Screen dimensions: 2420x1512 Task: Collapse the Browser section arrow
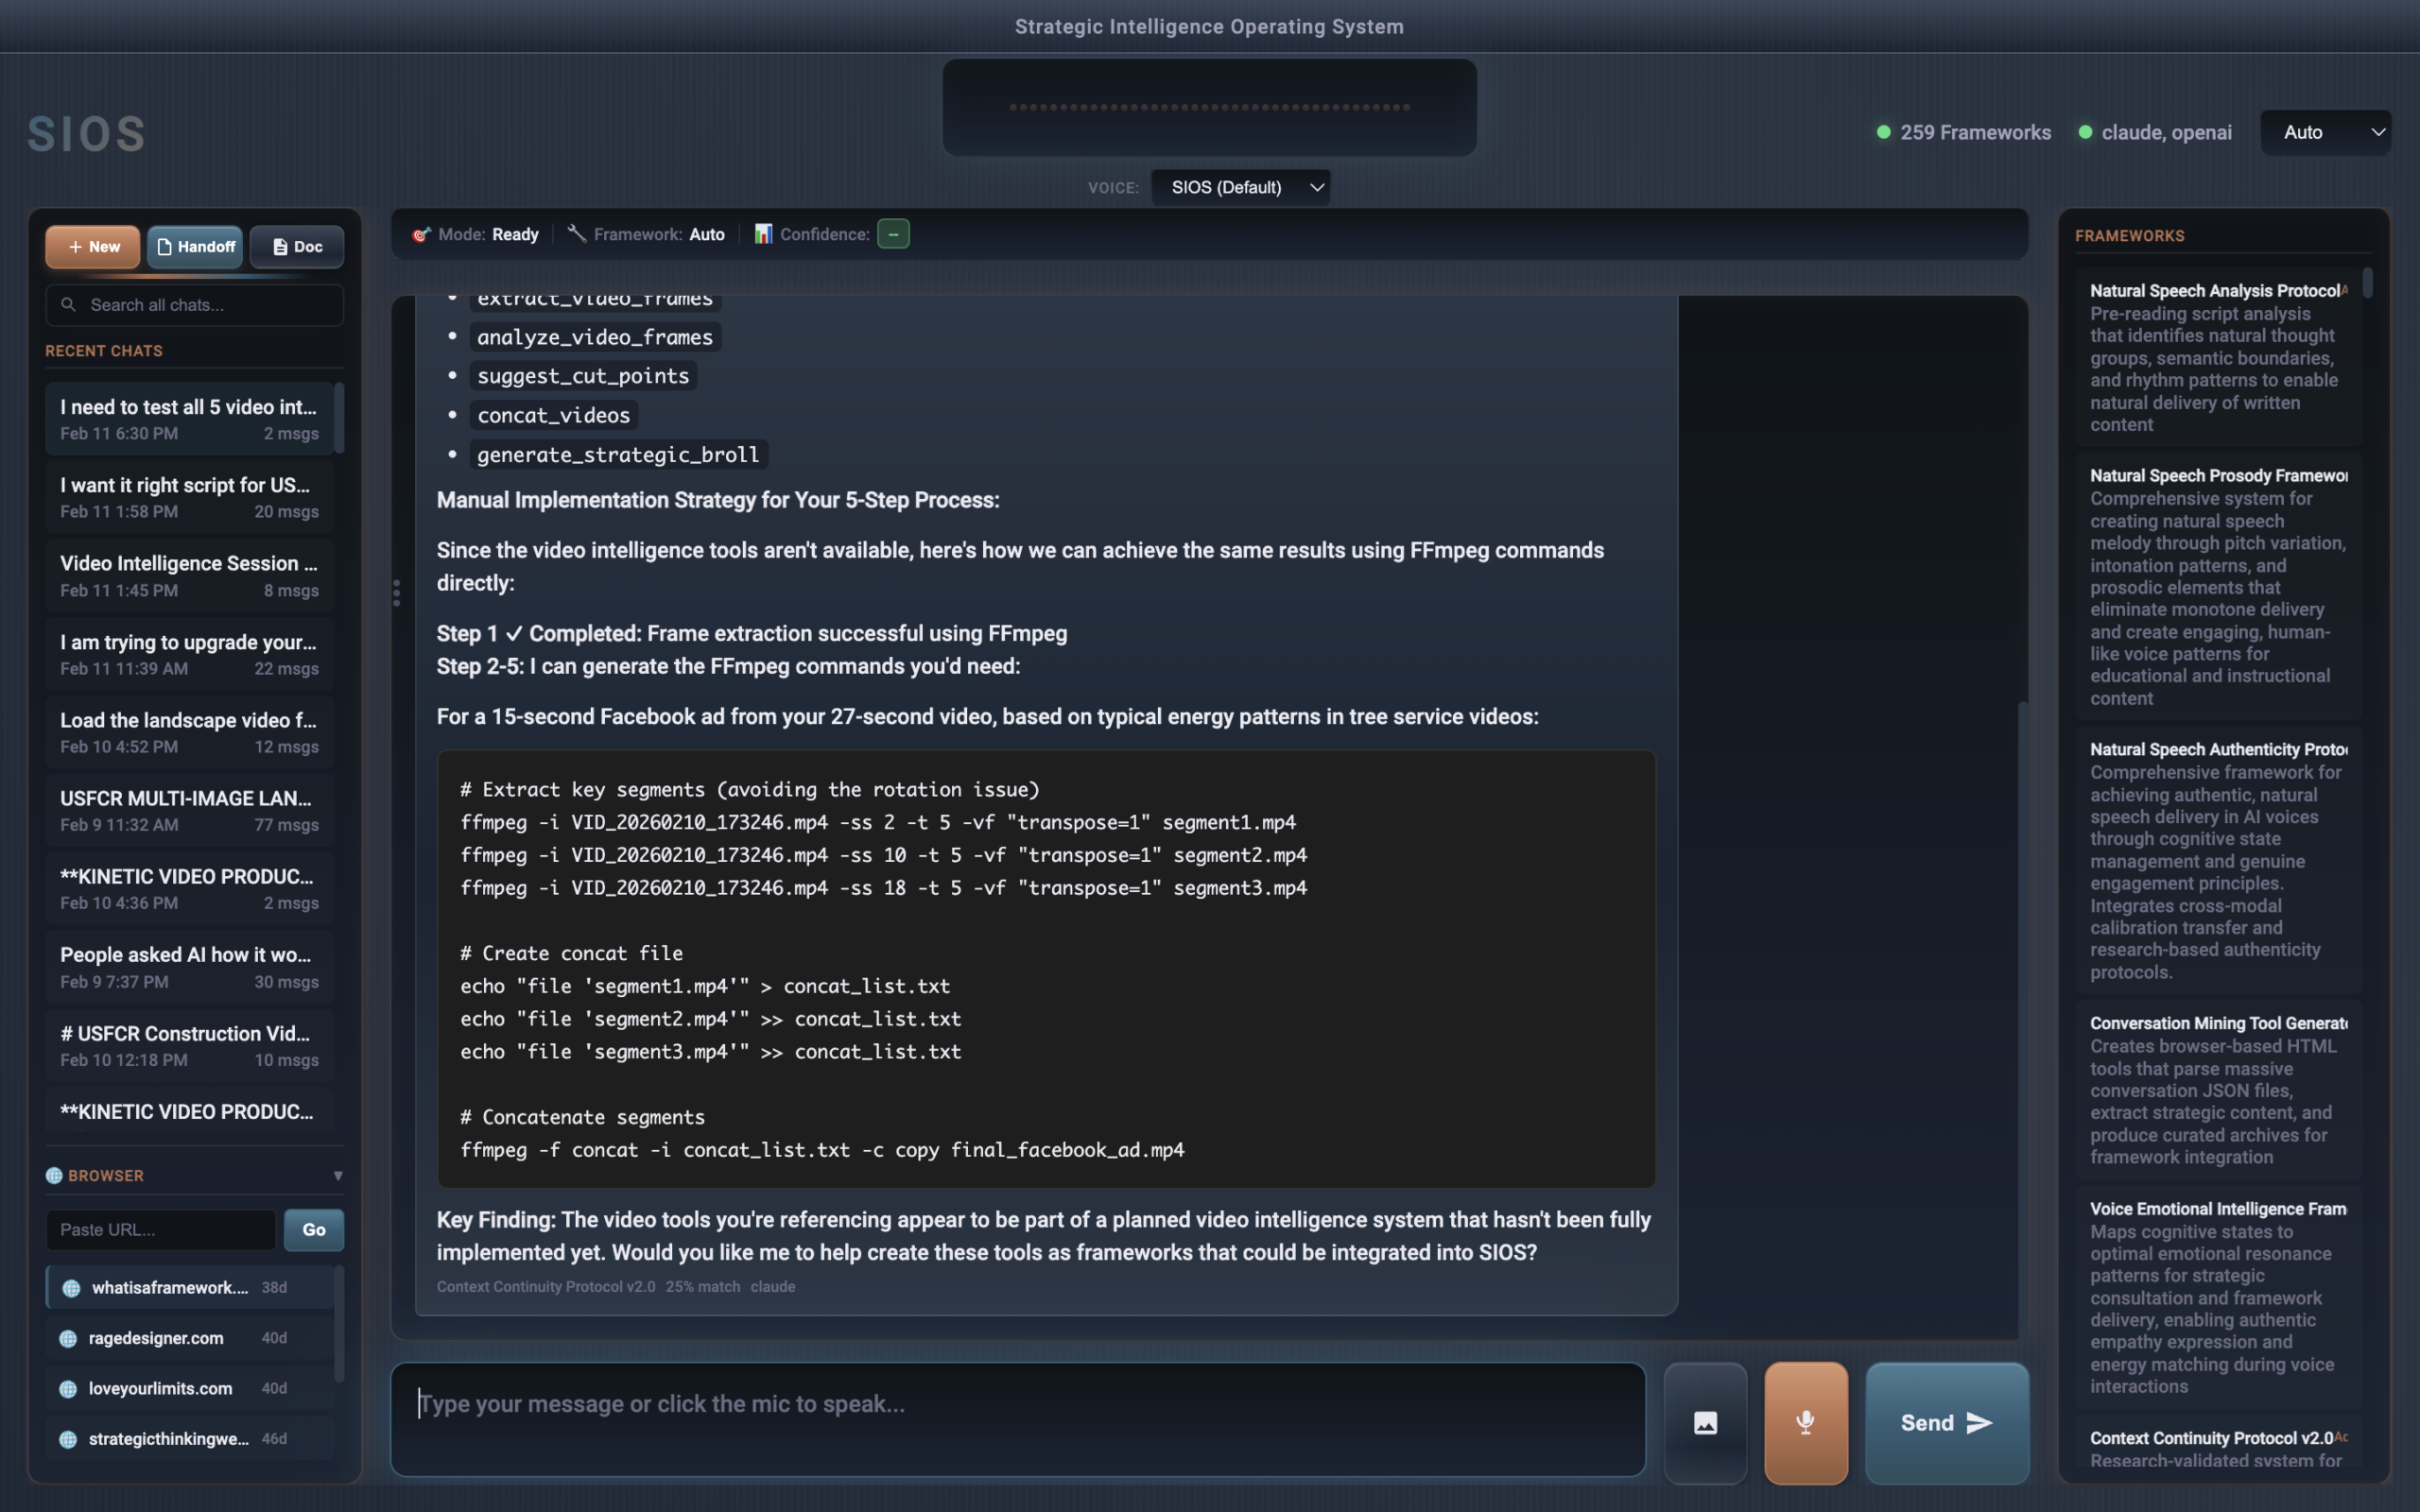coord(338,1175)
